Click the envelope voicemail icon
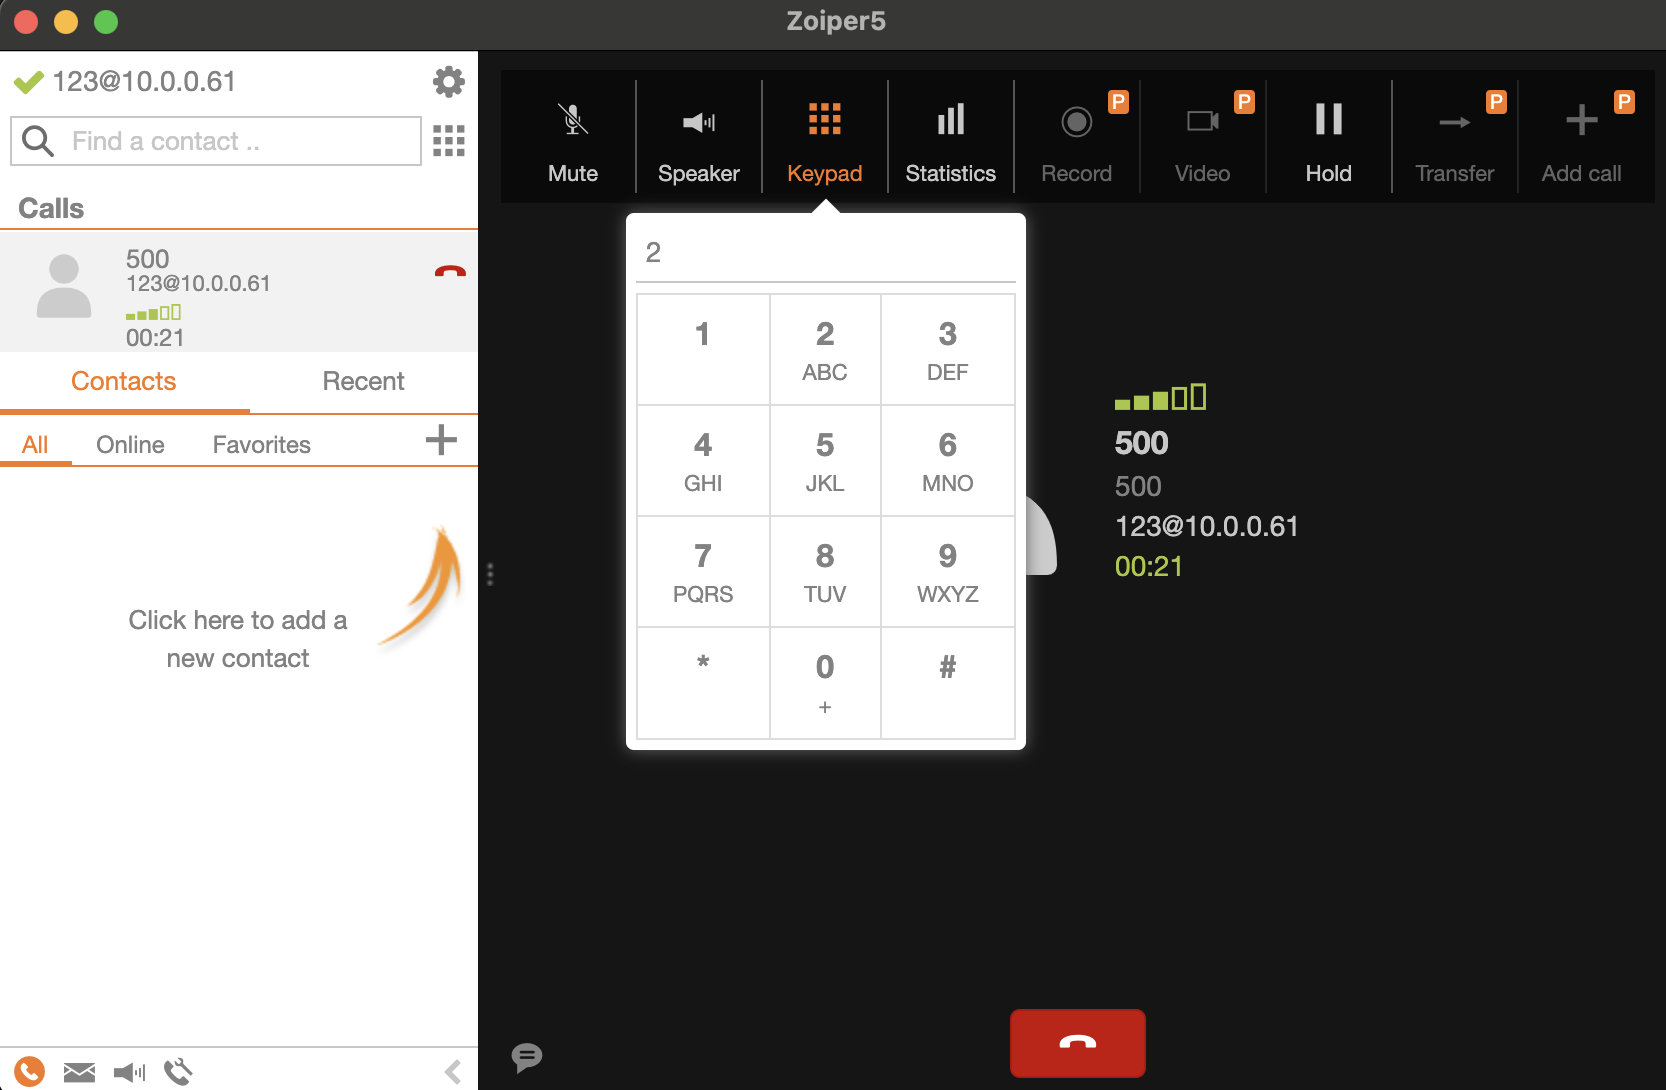Viewport: 1666px width, 1090px height. coord(79,1072)
